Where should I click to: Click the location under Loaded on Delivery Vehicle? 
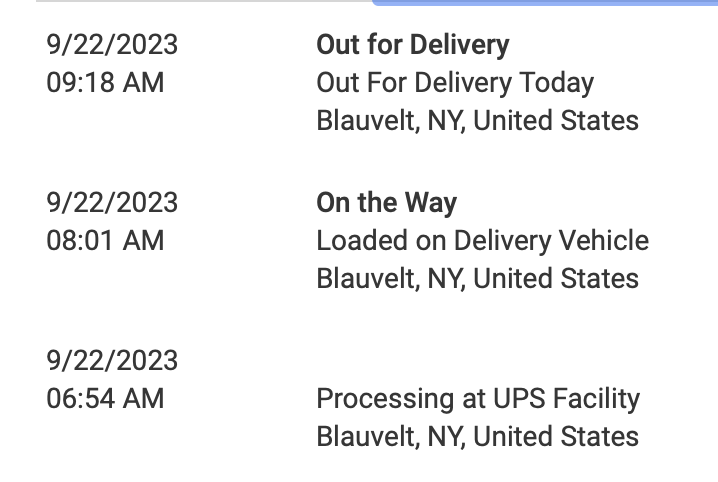coord(478,279)
